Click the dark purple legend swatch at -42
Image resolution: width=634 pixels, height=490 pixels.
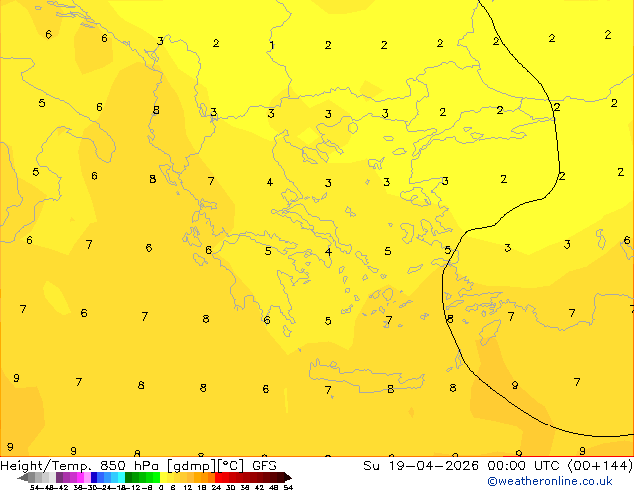pos(59,477)
